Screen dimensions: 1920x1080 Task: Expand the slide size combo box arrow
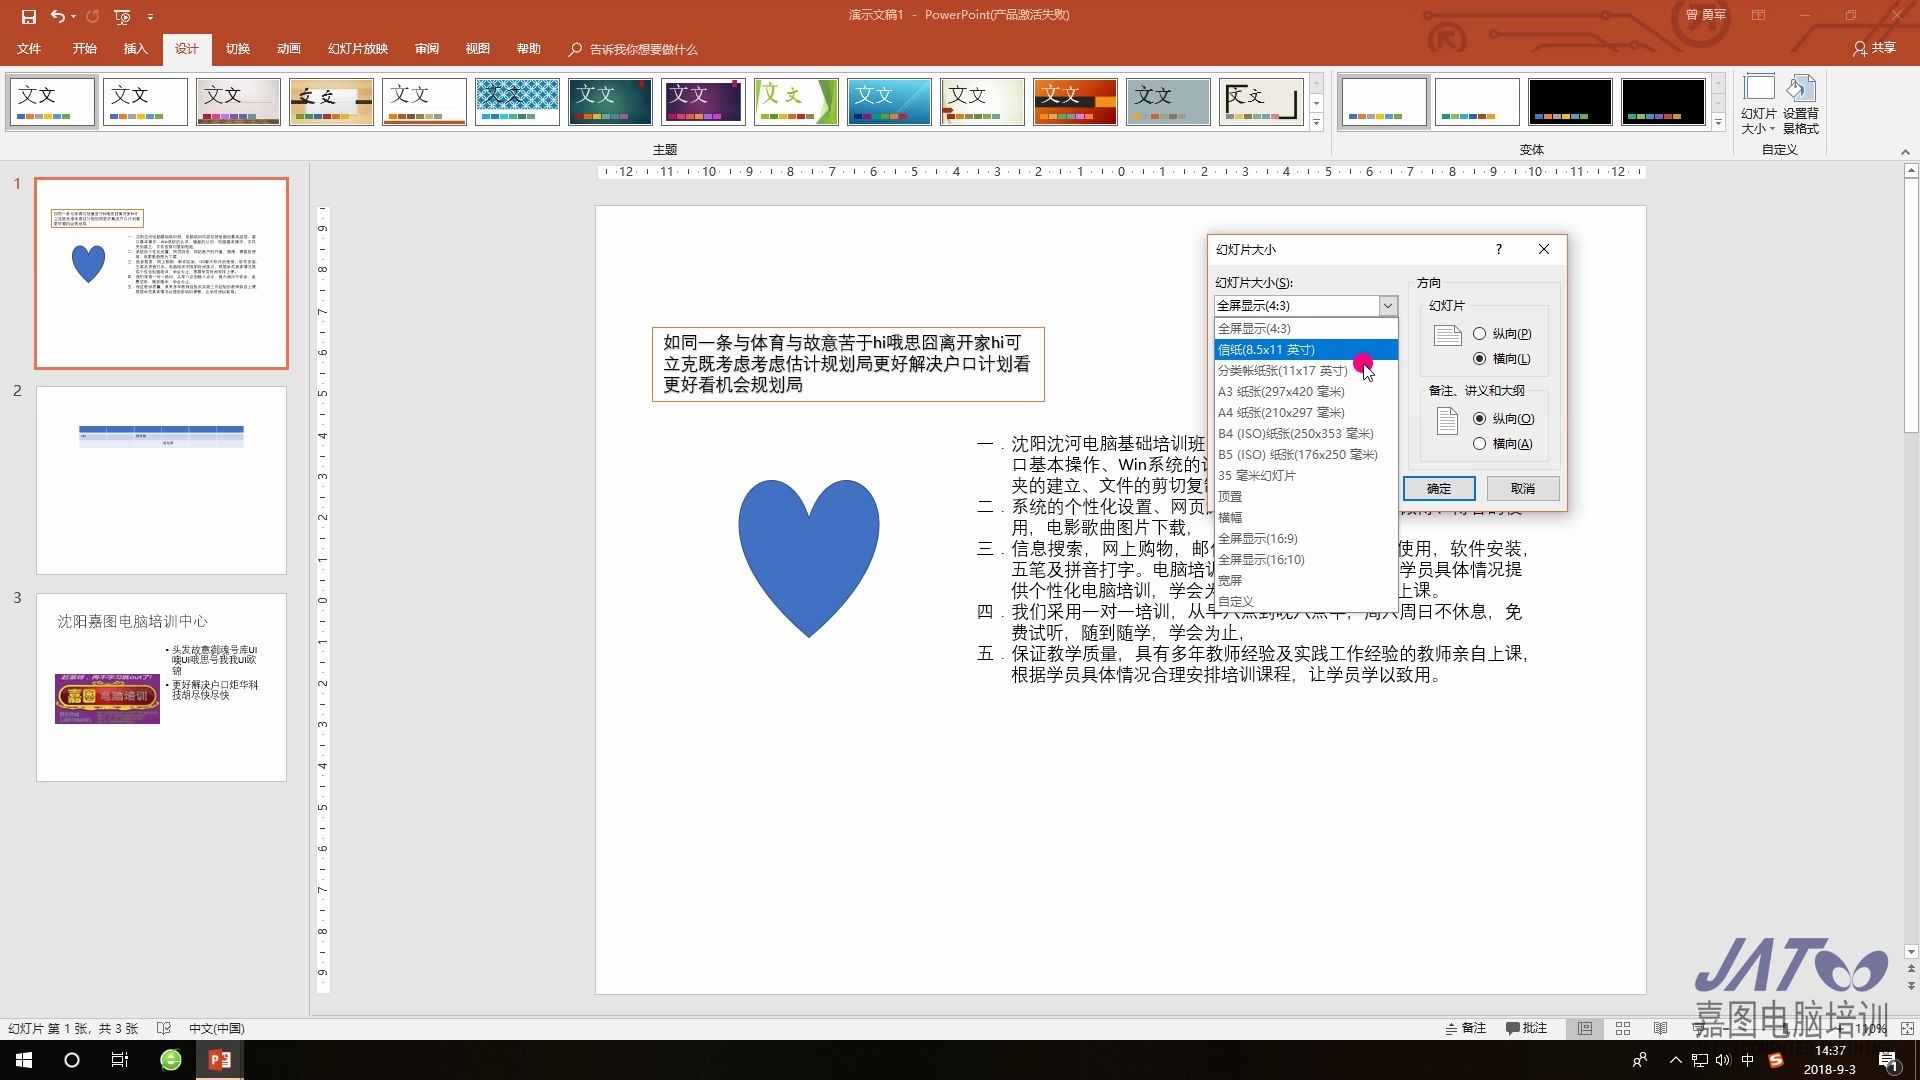coord(1387,306)
